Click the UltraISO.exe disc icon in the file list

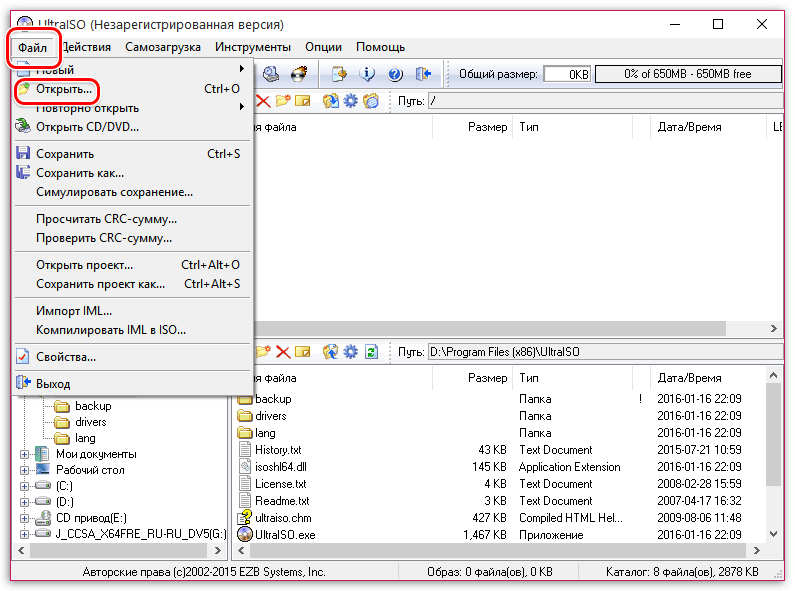pos(245,534)
